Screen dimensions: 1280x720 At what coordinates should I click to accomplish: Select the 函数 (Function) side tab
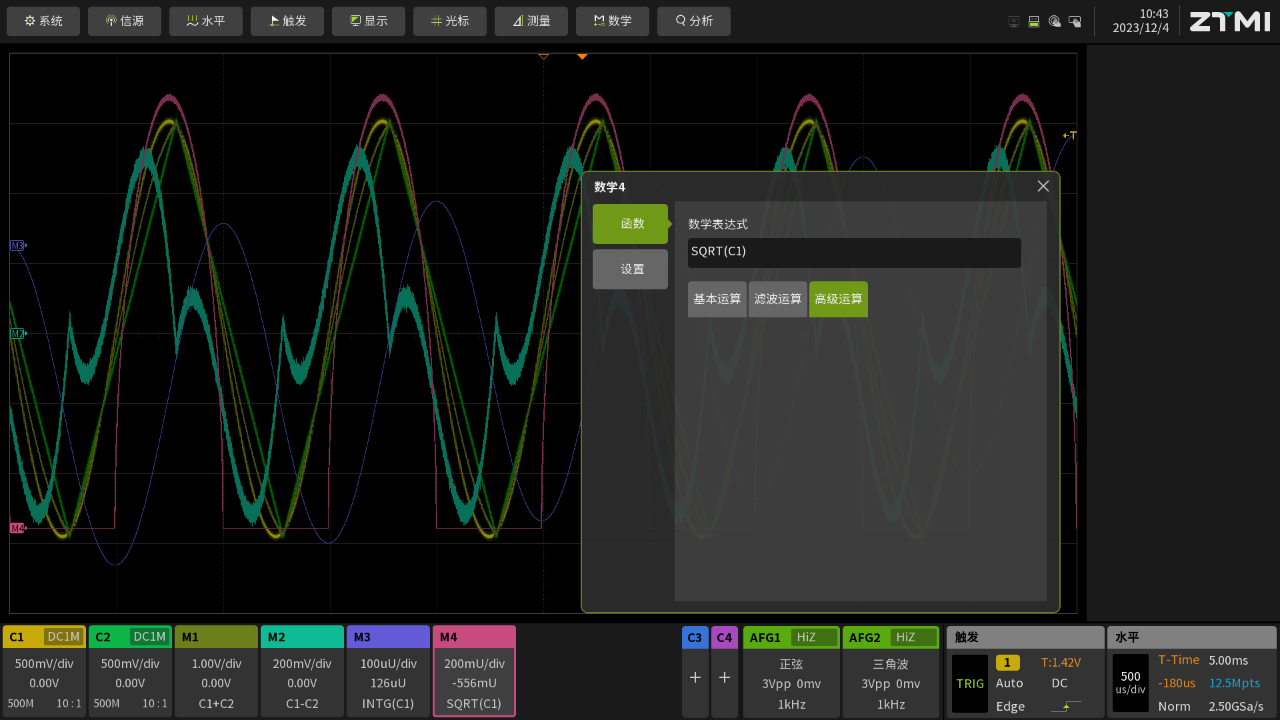(631, 224)
